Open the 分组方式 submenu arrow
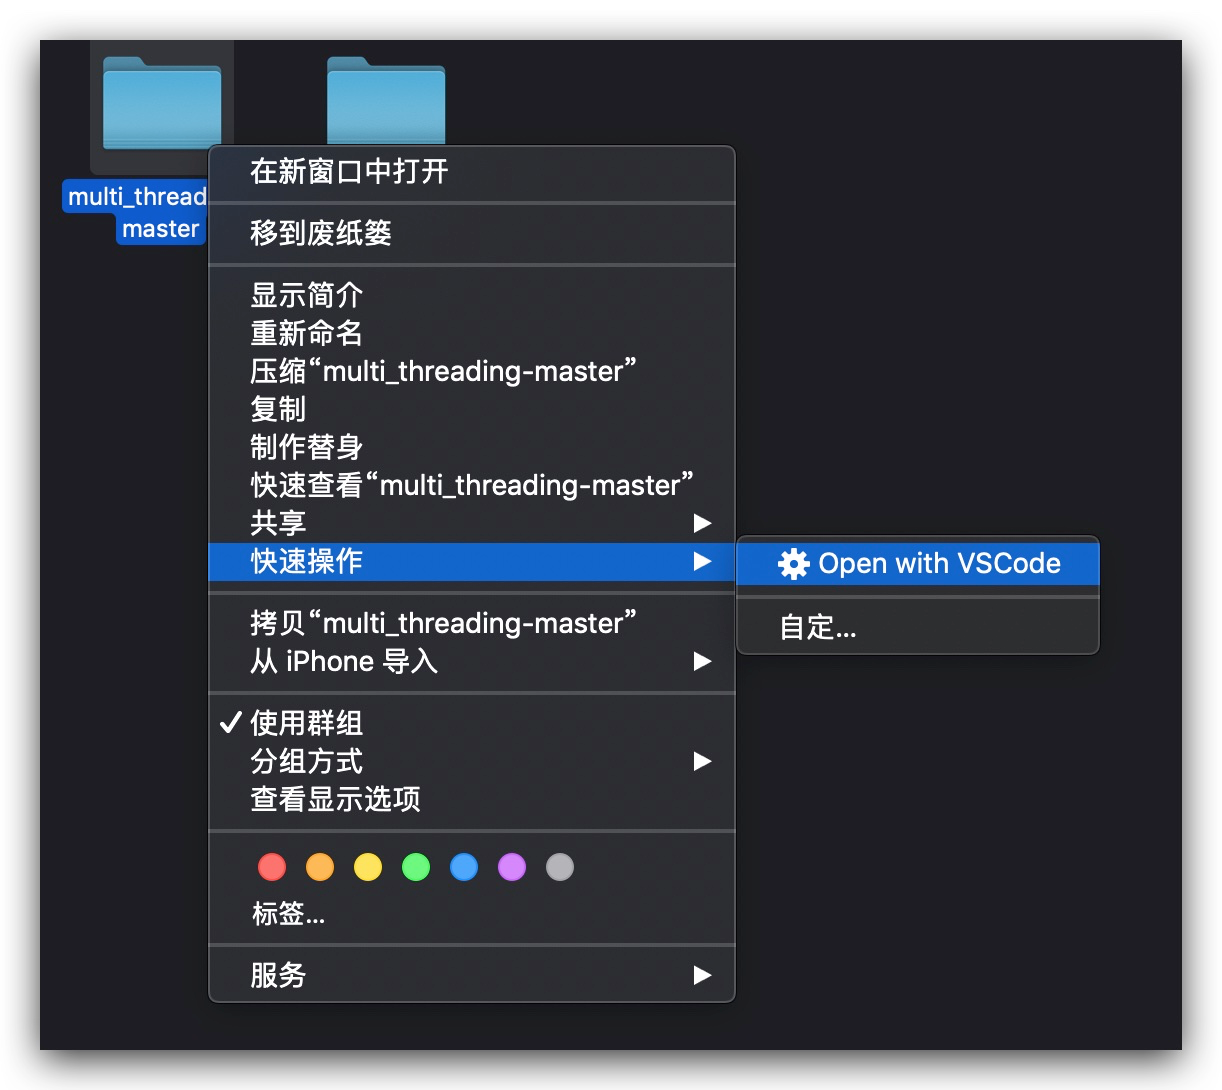The width and height of the screenshot is (1222, 1090). tap(703, 761)
